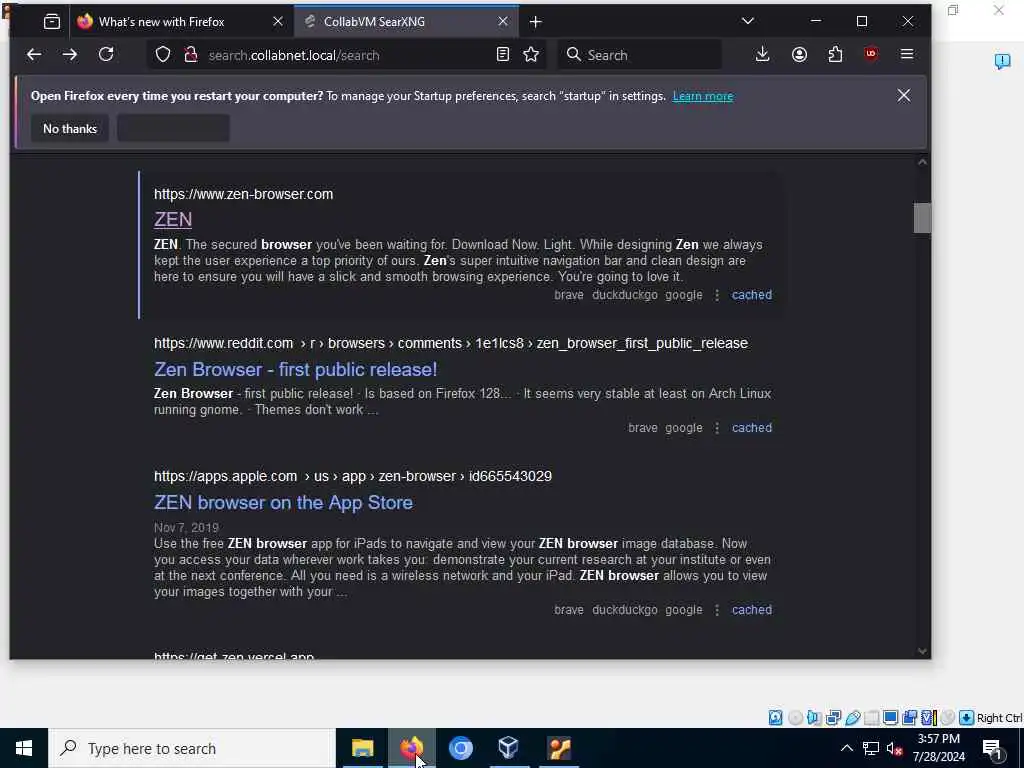
Task: Open the Firefox hamburger application menu
Action: click(906, 55)
